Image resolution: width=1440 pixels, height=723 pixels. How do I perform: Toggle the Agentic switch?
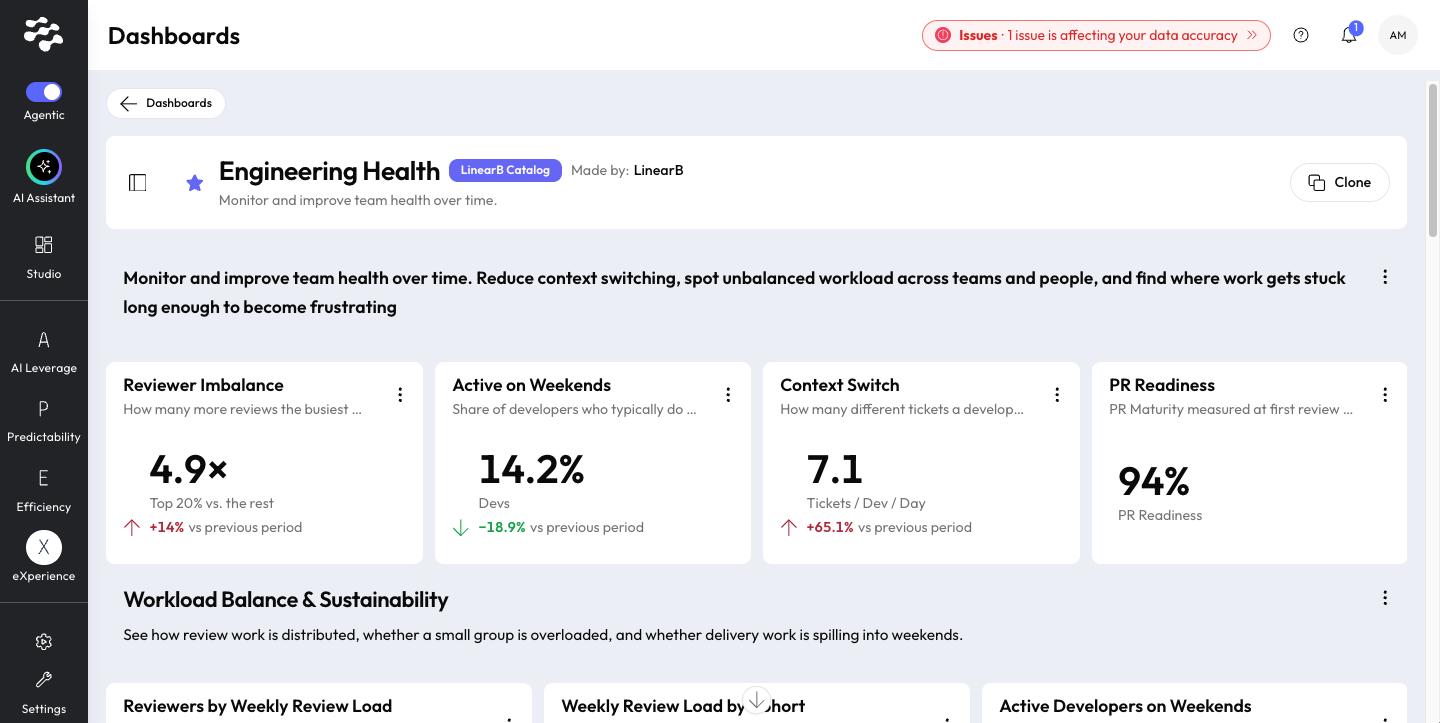44,92
